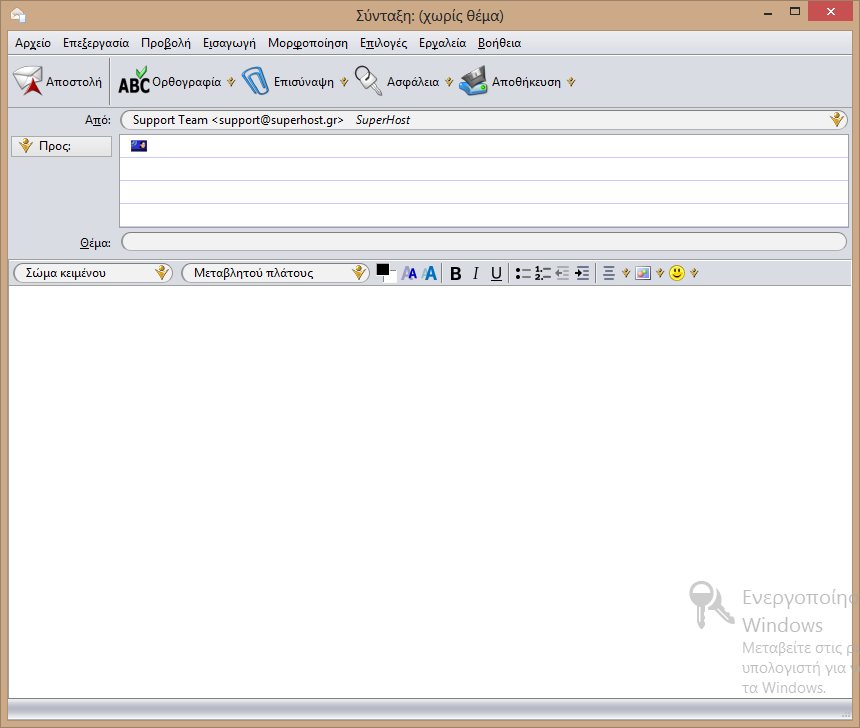Expand the insert image options arrow
The height and width of the screenshot is (728, 860).
pyautogui.click(x=660, y=273)
